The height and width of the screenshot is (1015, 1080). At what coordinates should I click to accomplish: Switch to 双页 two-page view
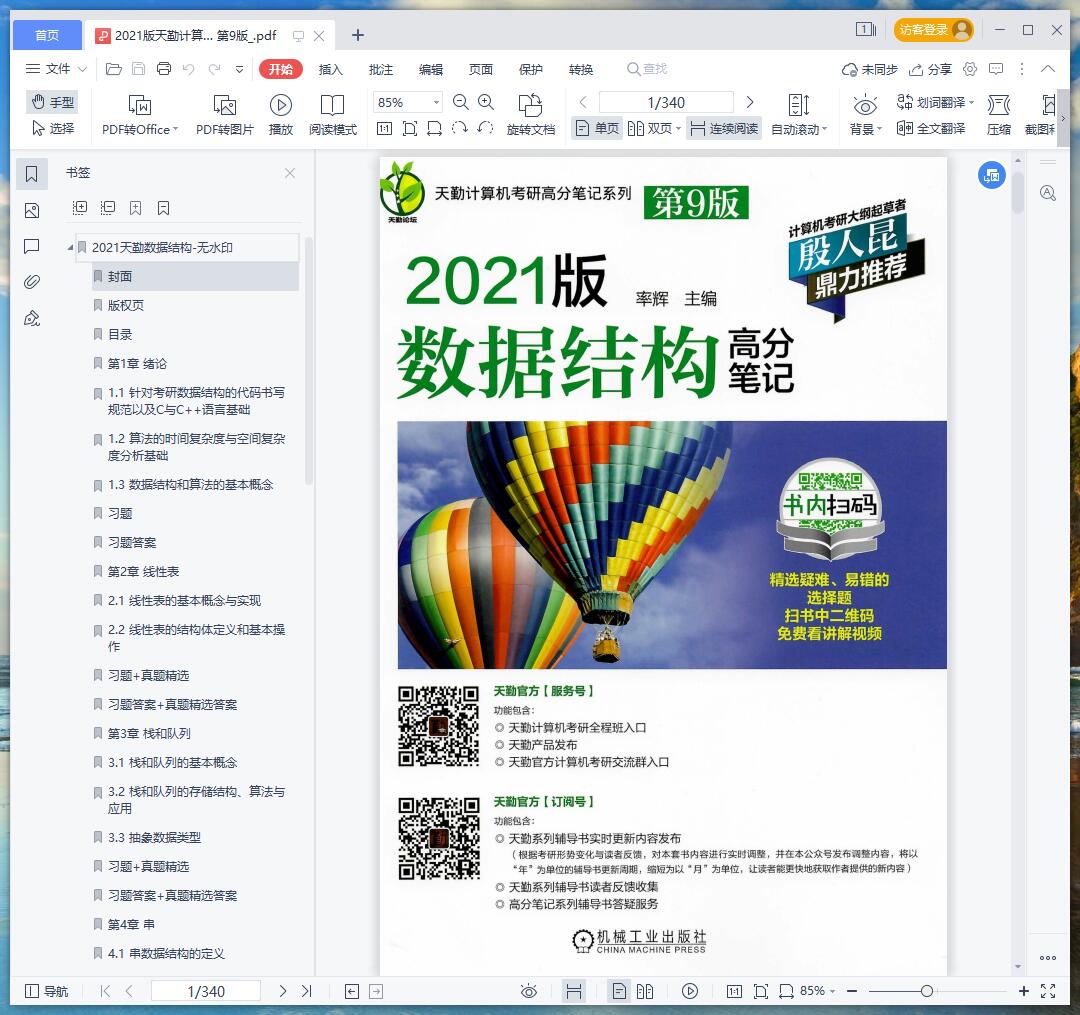[654, 129]
